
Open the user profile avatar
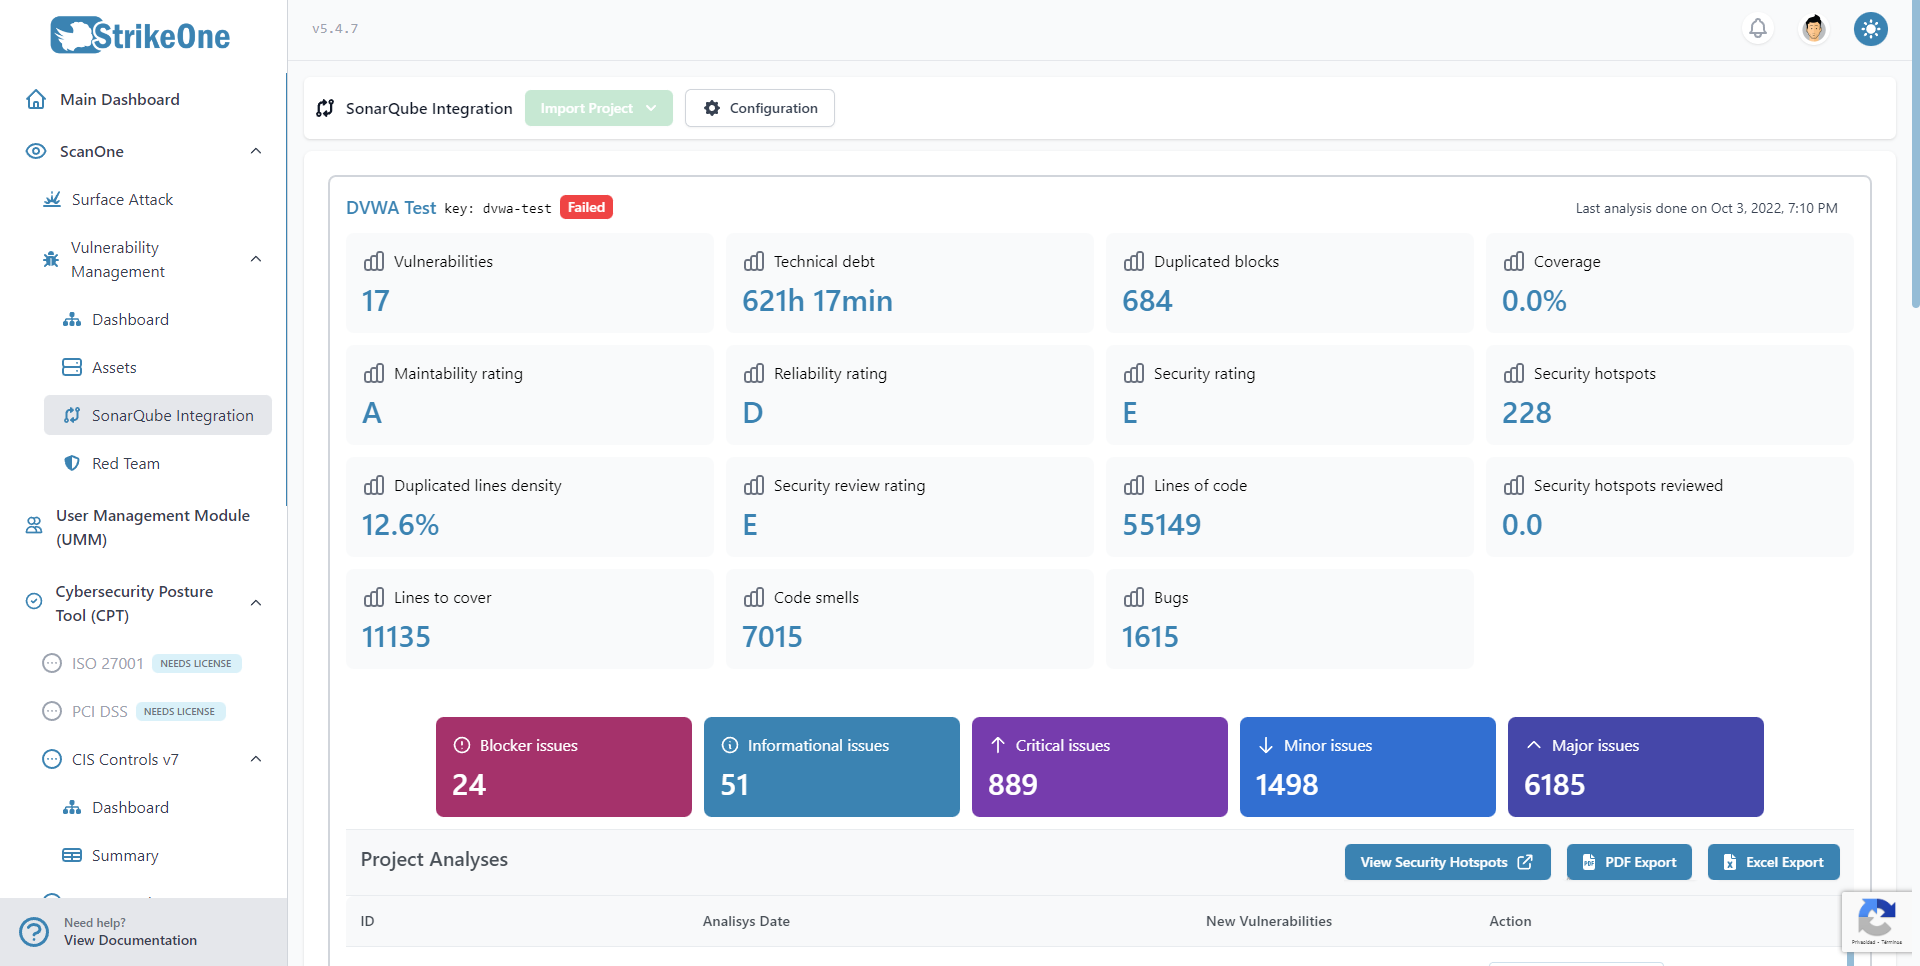tap(1813, 28)
